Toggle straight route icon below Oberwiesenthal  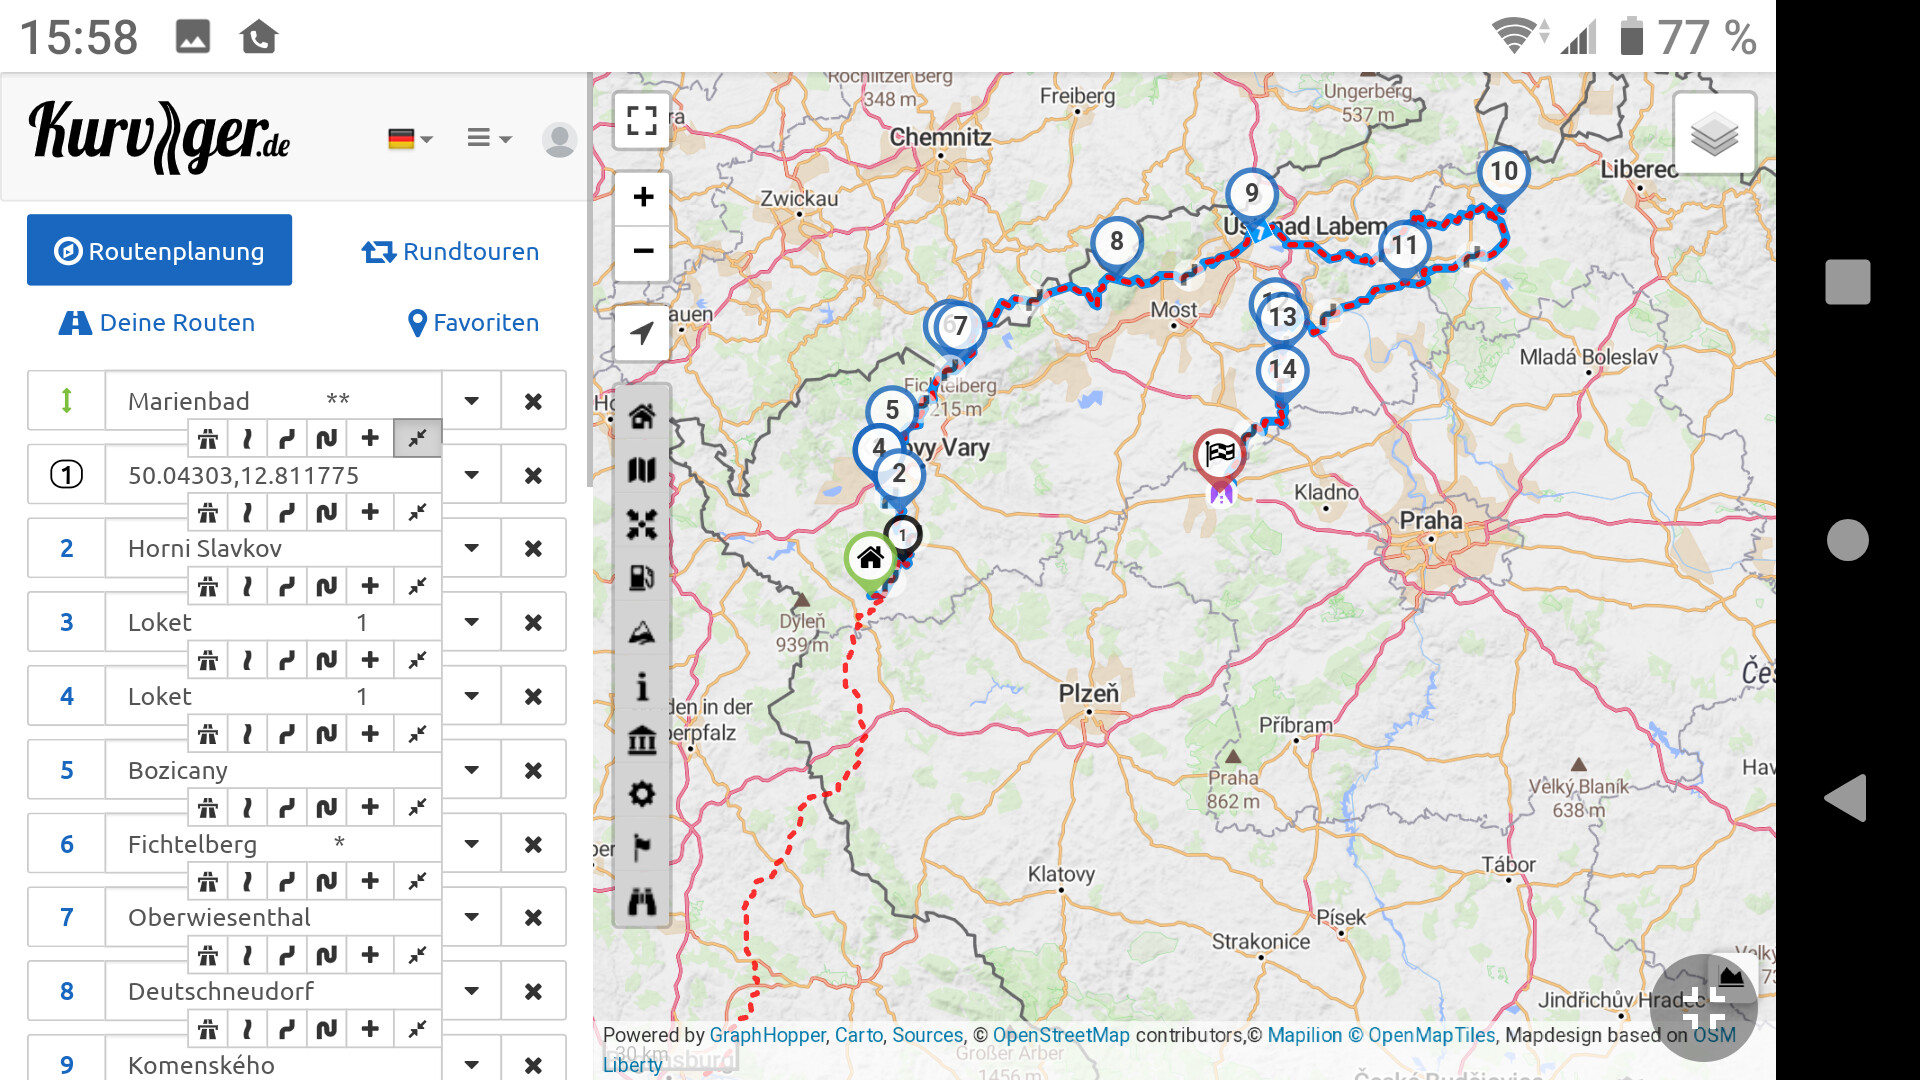click(x=247, y=955)
